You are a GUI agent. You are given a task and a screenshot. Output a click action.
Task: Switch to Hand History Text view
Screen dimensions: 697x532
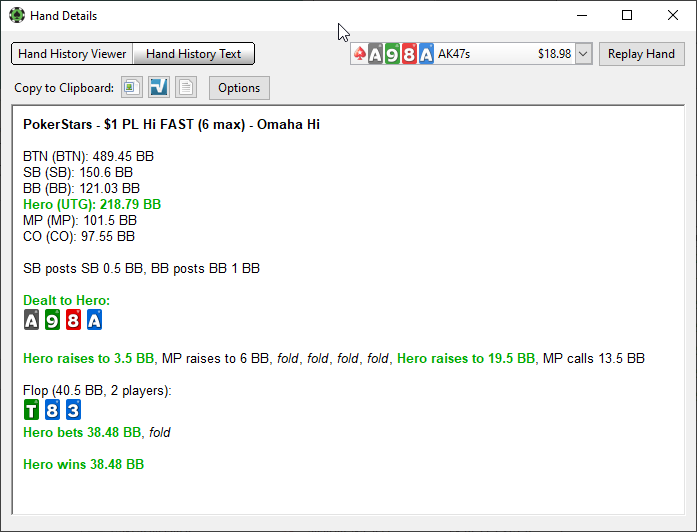click(194, 54)
